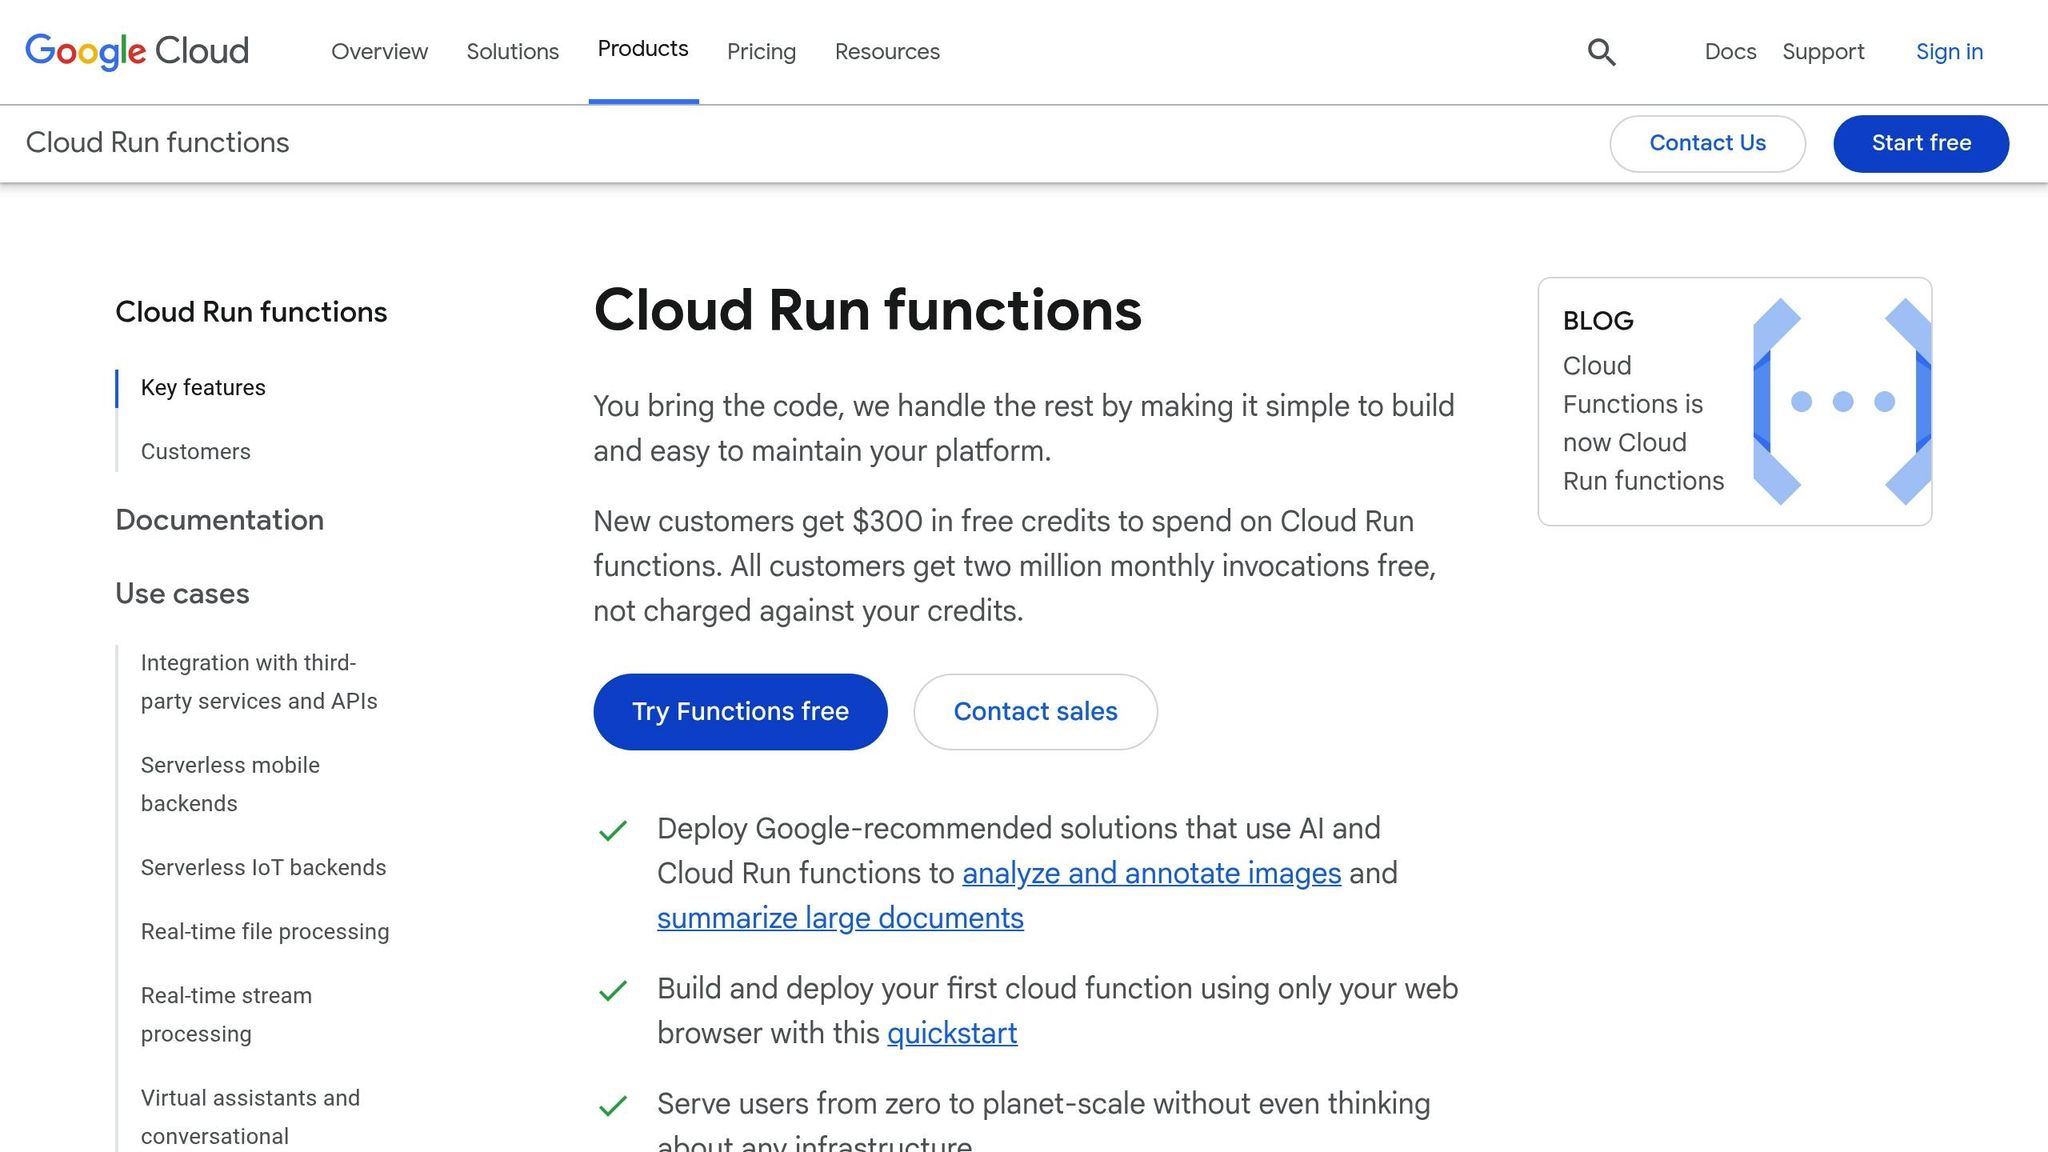Select the Products tab
This screenshot has width=2048, height=1152.
coord(643,49)
